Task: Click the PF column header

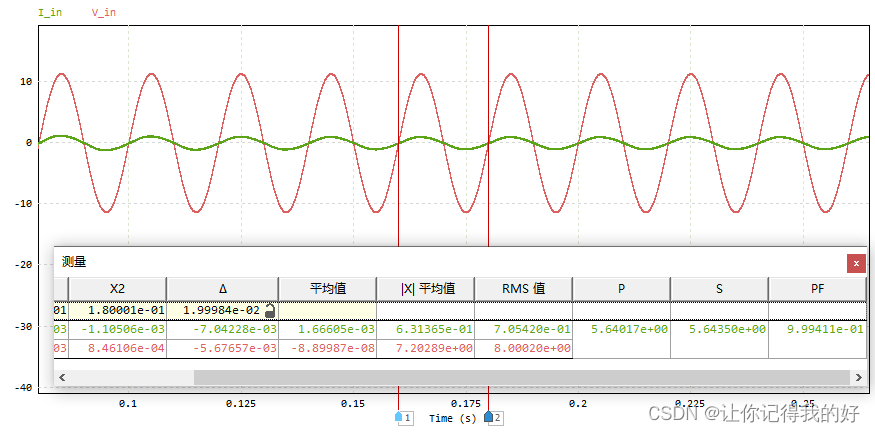Action: click(818, 289)
